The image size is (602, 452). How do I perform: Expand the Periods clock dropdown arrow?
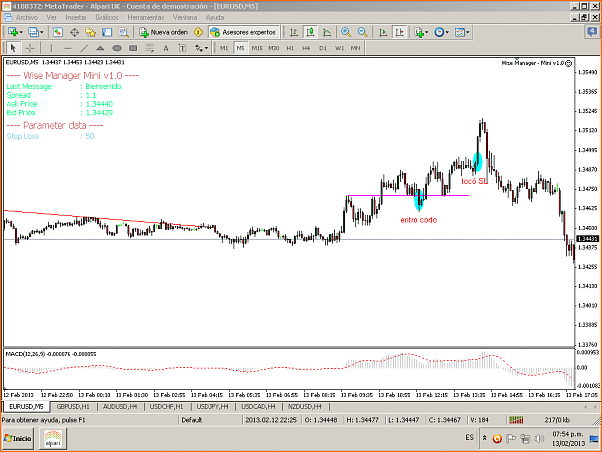(x=447, y=33)
